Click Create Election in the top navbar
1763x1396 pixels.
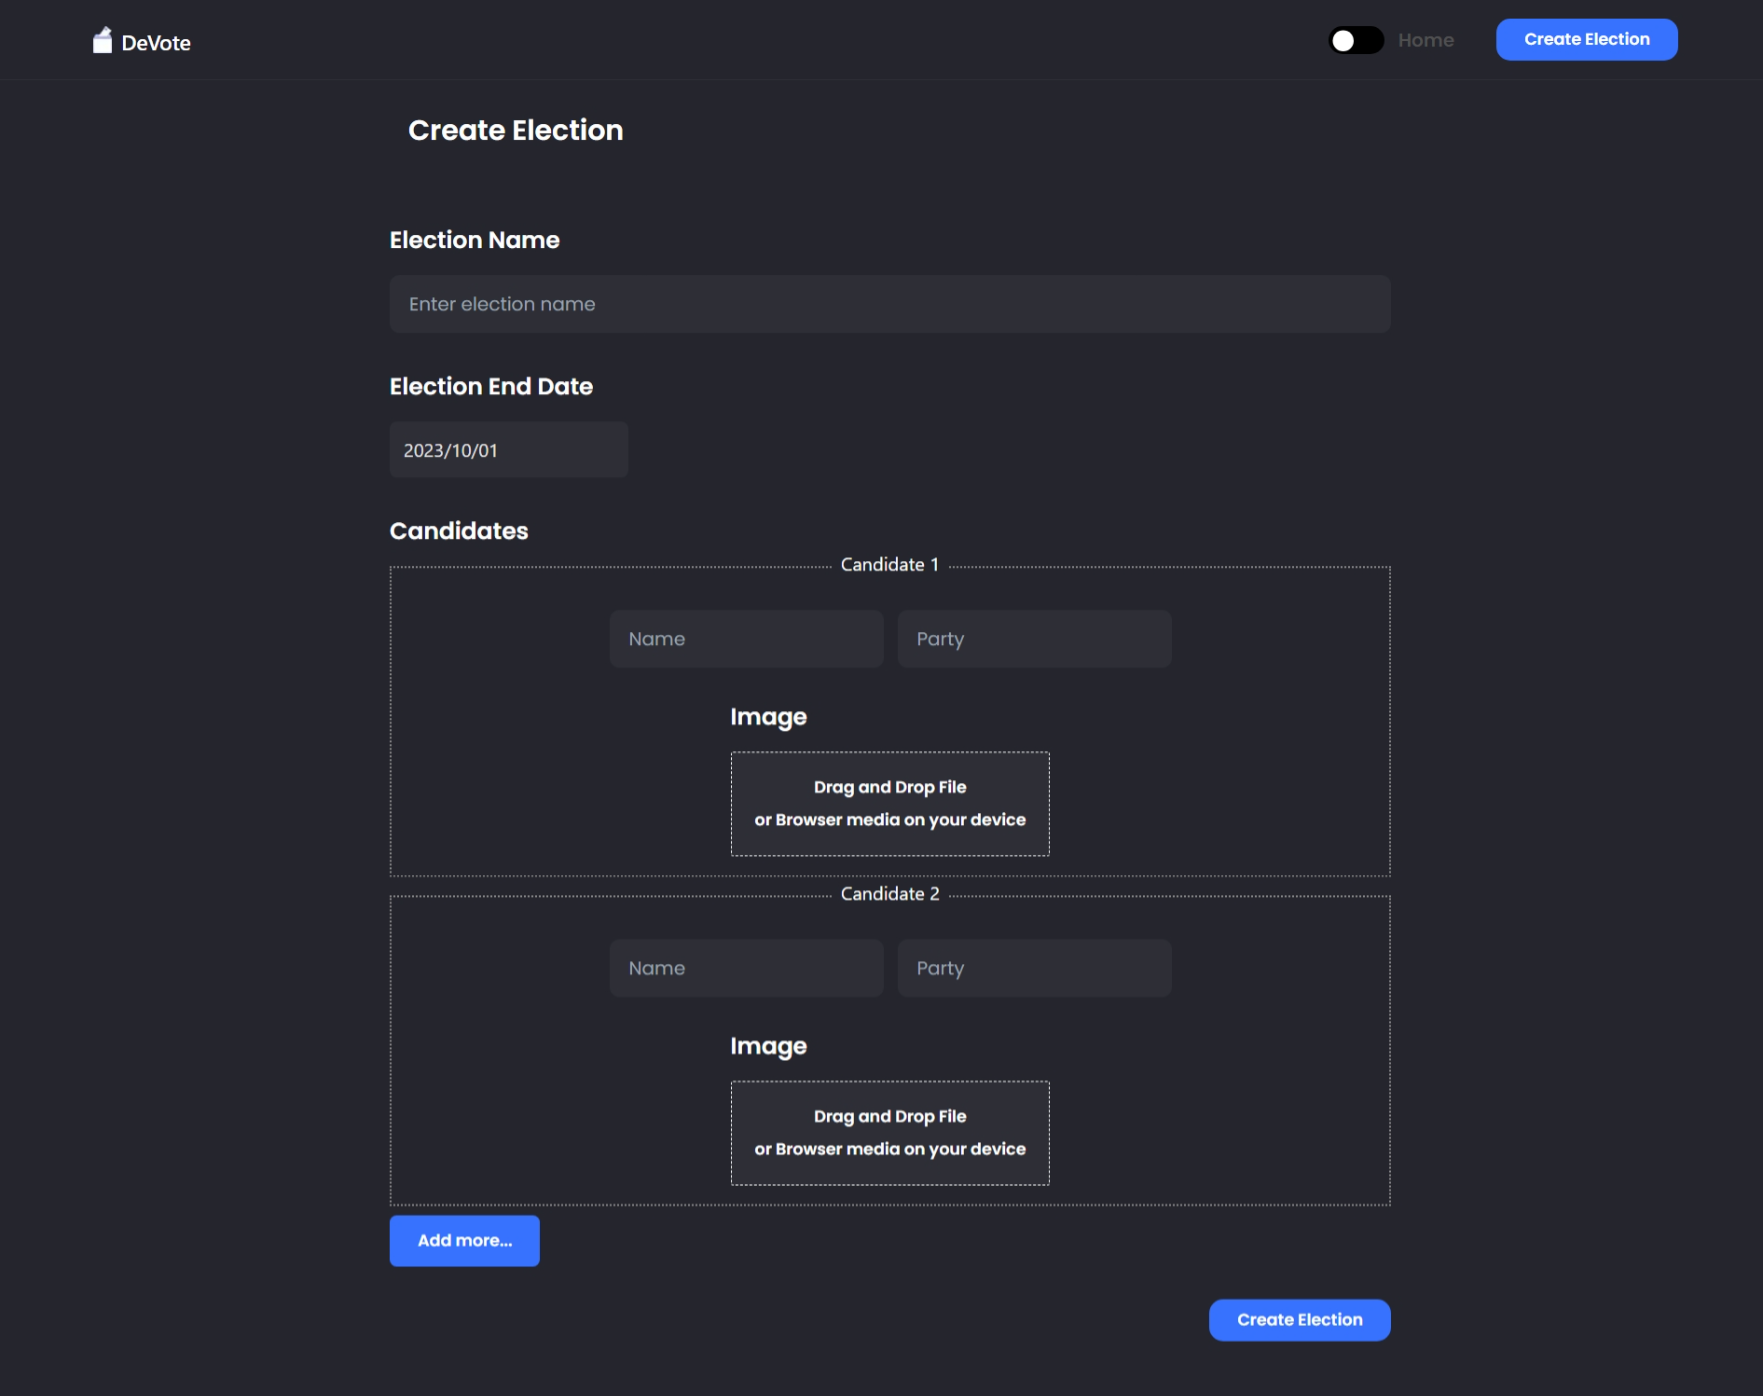point(1586,39)
